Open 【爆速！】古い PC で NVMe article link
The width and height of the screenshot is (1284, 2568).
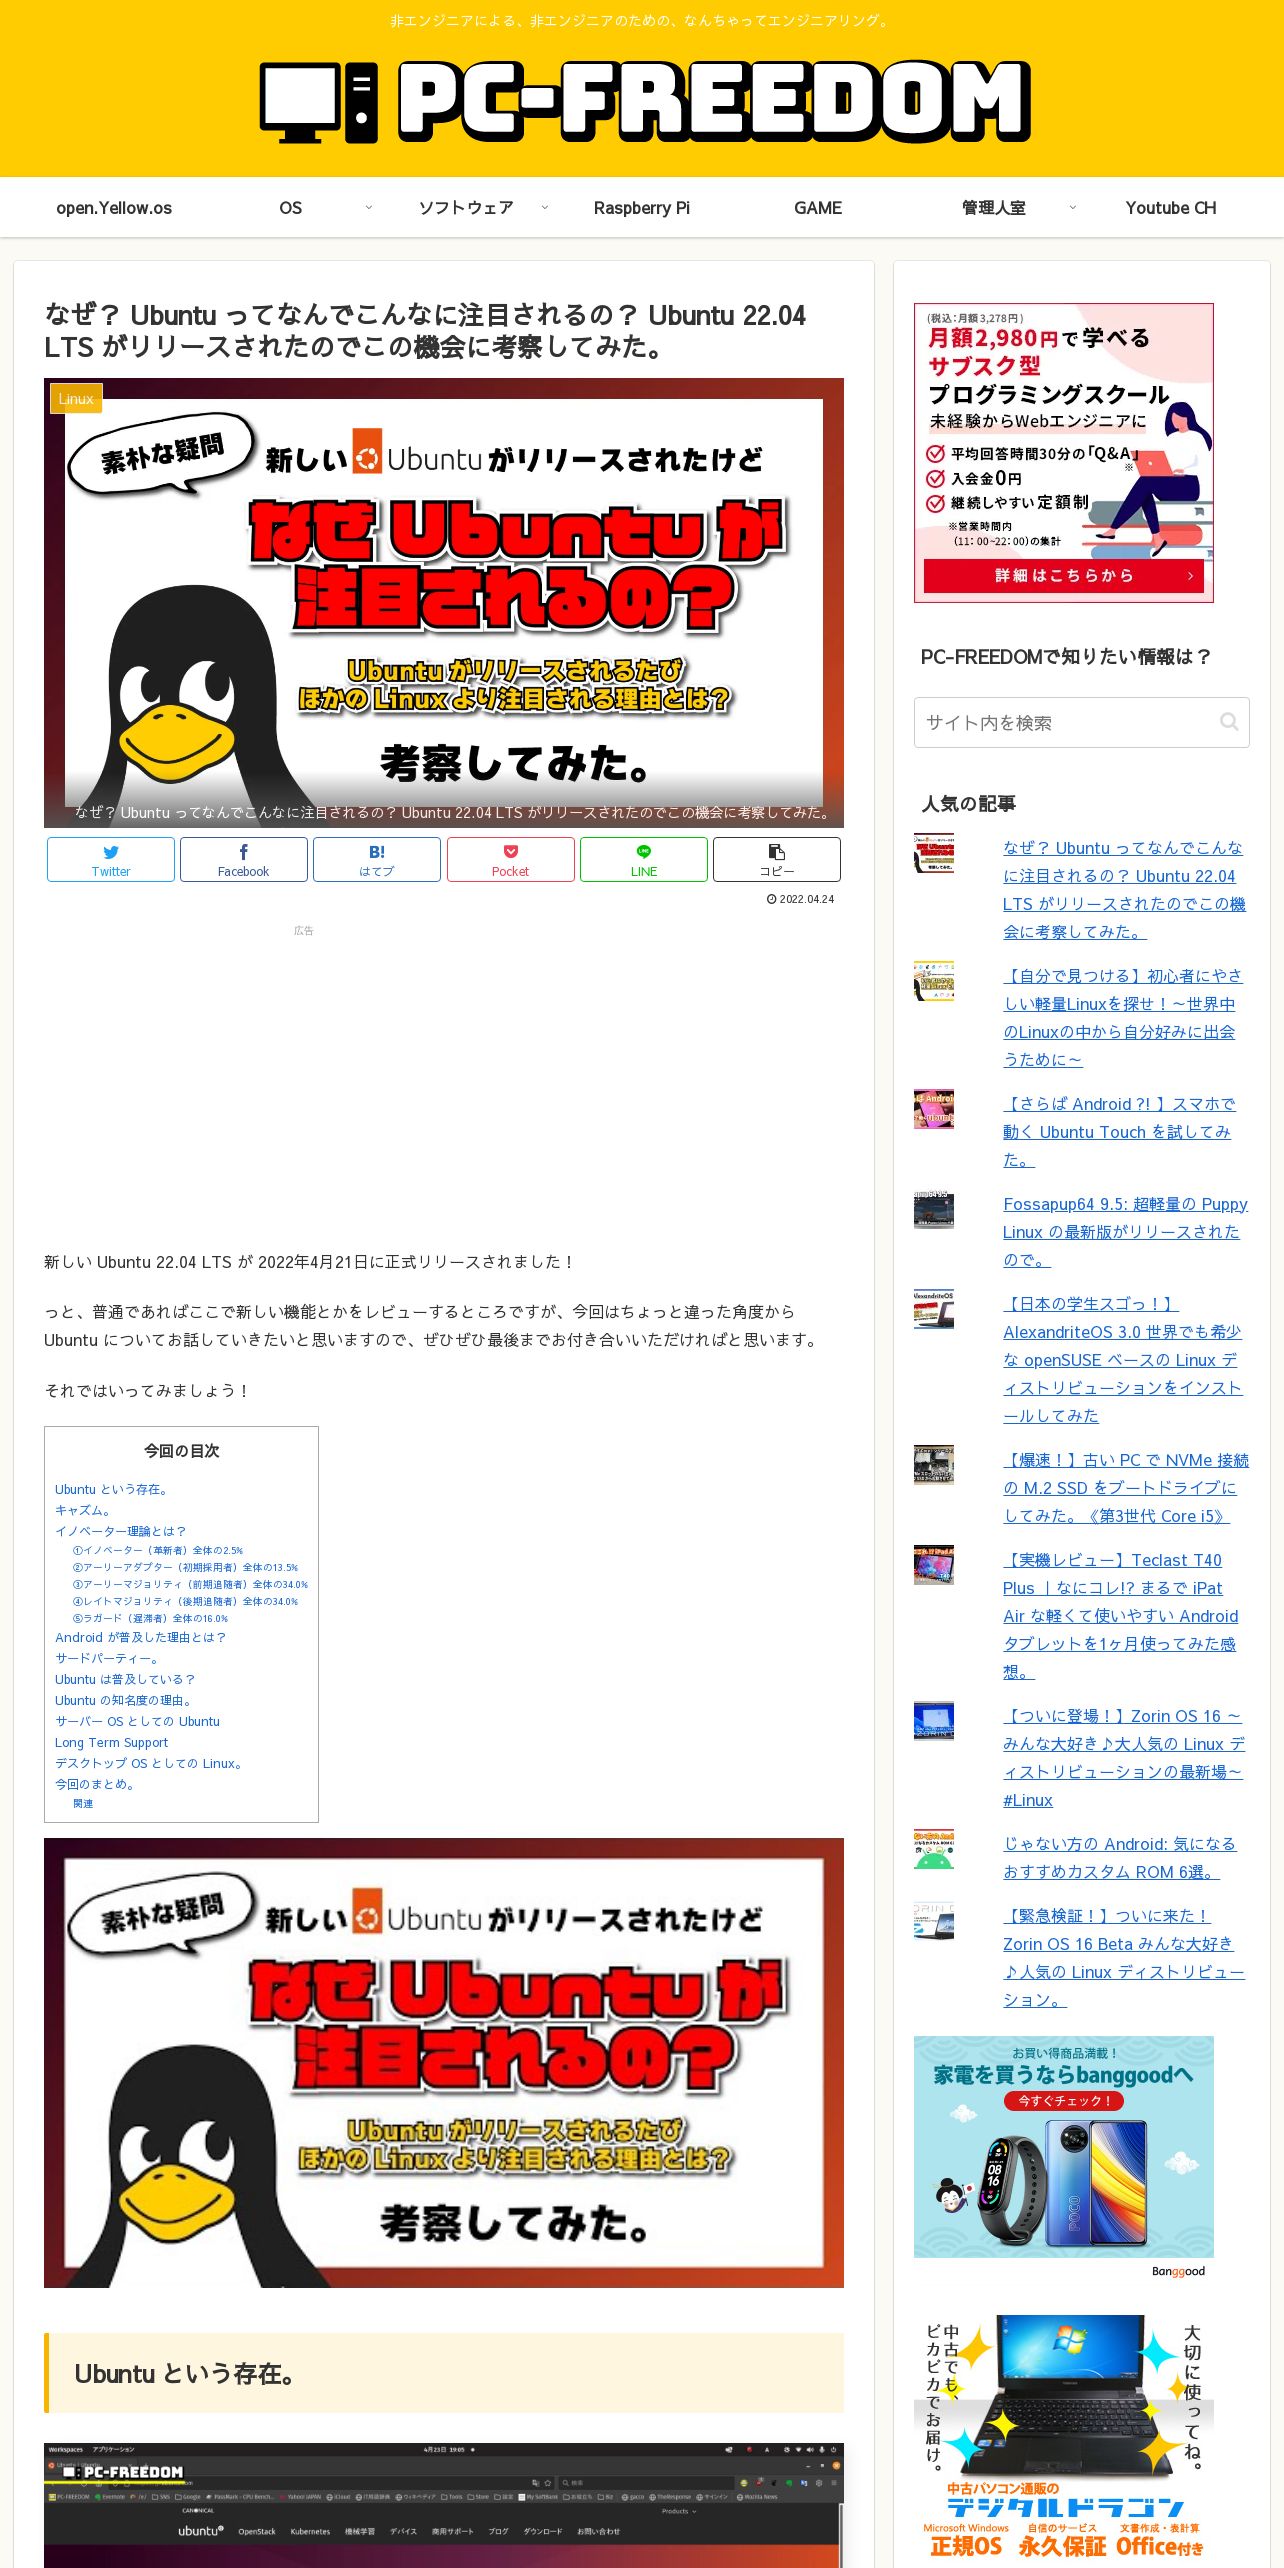[x=1126, y=1487]
